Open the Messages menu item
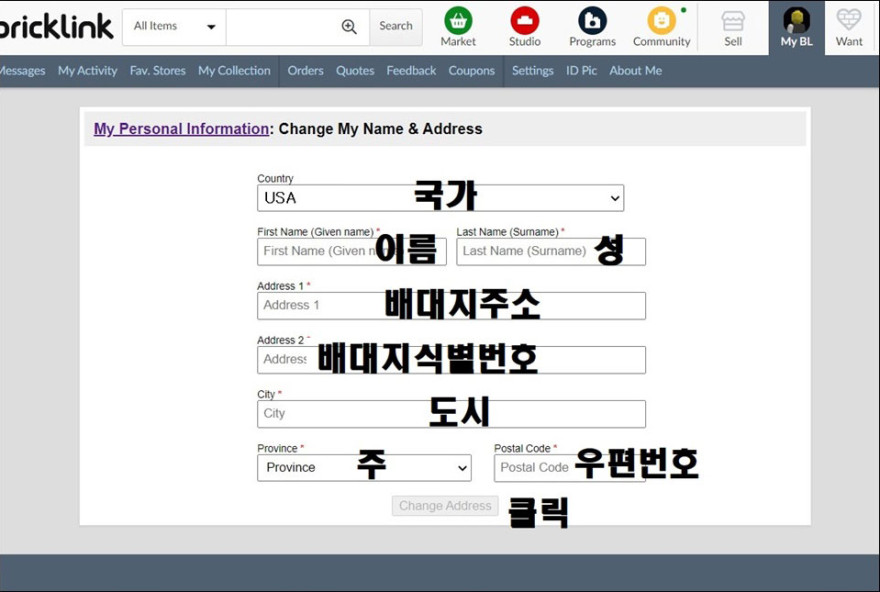Image resolution: width=880 pixels, height=592 pixels. point(22,71)
